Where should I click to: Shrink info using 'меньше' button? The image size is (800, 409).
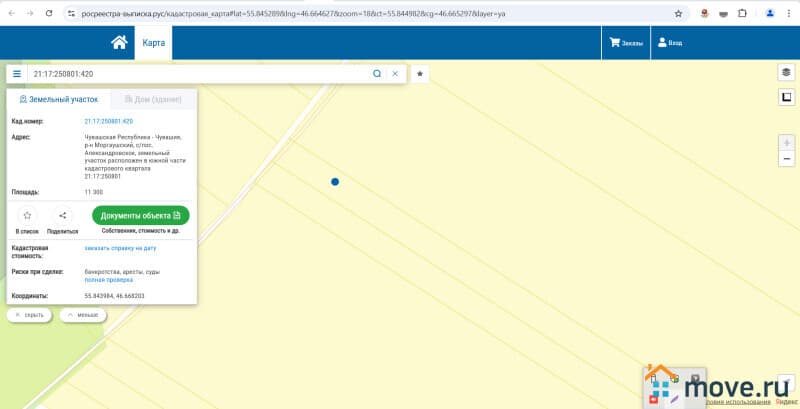tap(83, 314)
